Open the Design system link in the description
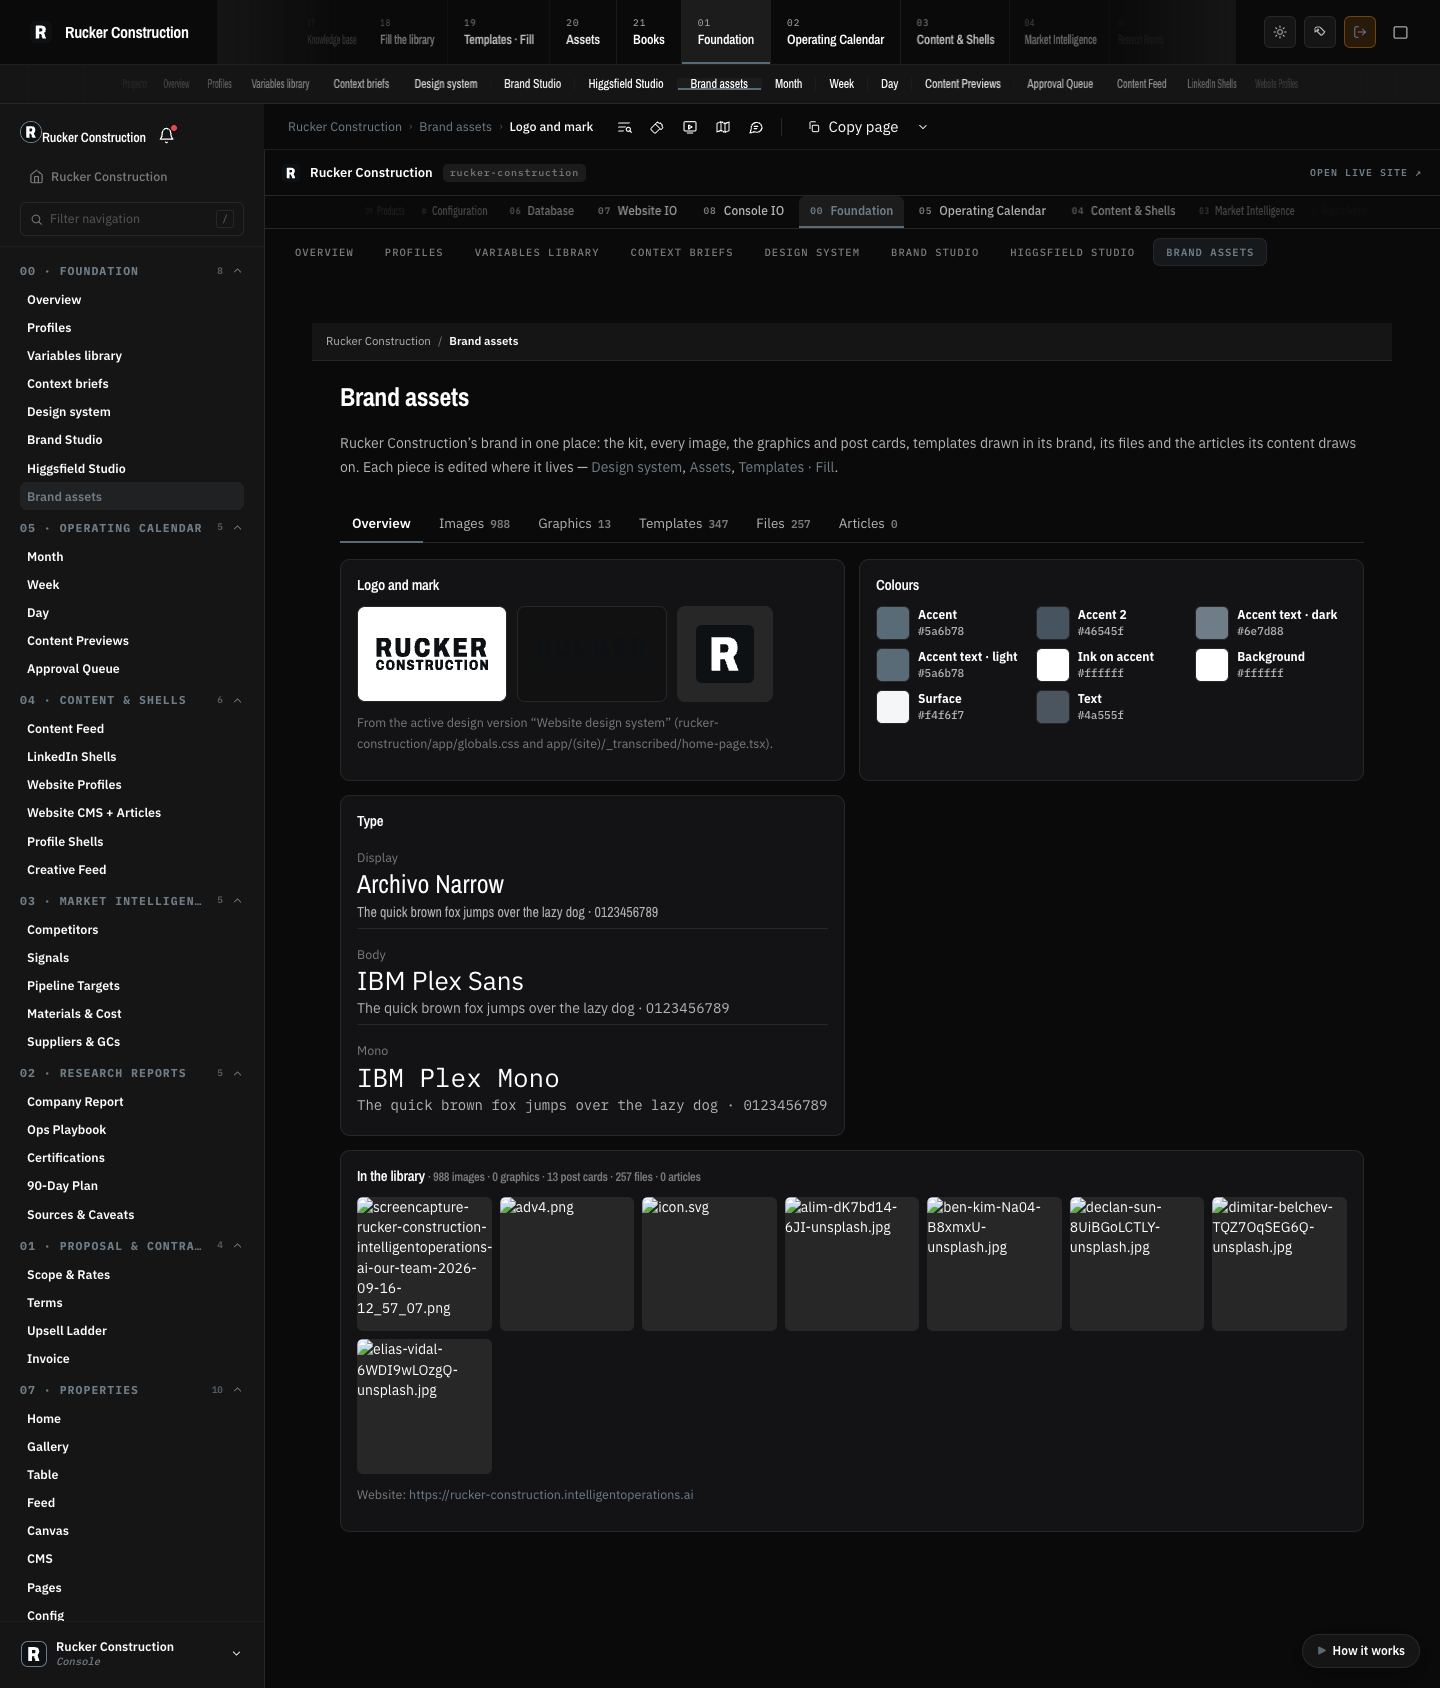 coord(636,467)
